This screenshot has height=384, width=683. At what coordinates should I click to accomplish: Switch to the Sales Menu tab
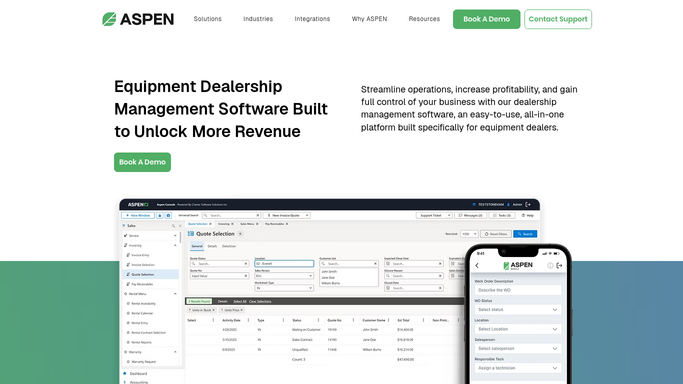click(247, 224)
